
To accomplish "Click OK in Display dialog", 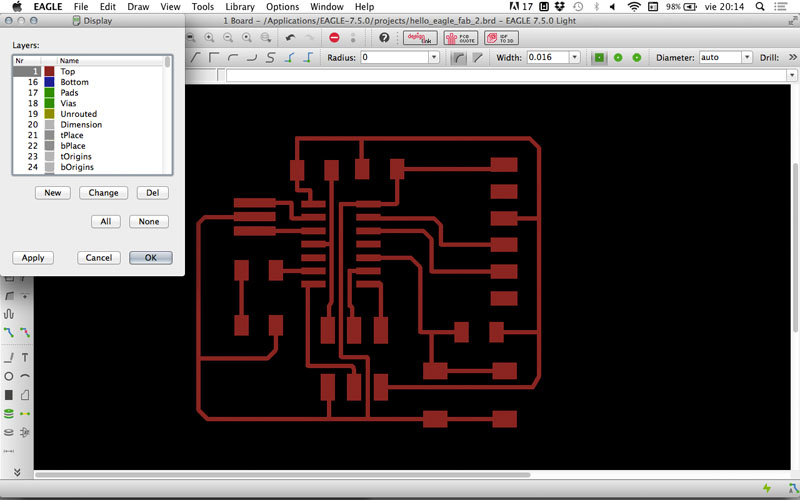I will [151, 258].
